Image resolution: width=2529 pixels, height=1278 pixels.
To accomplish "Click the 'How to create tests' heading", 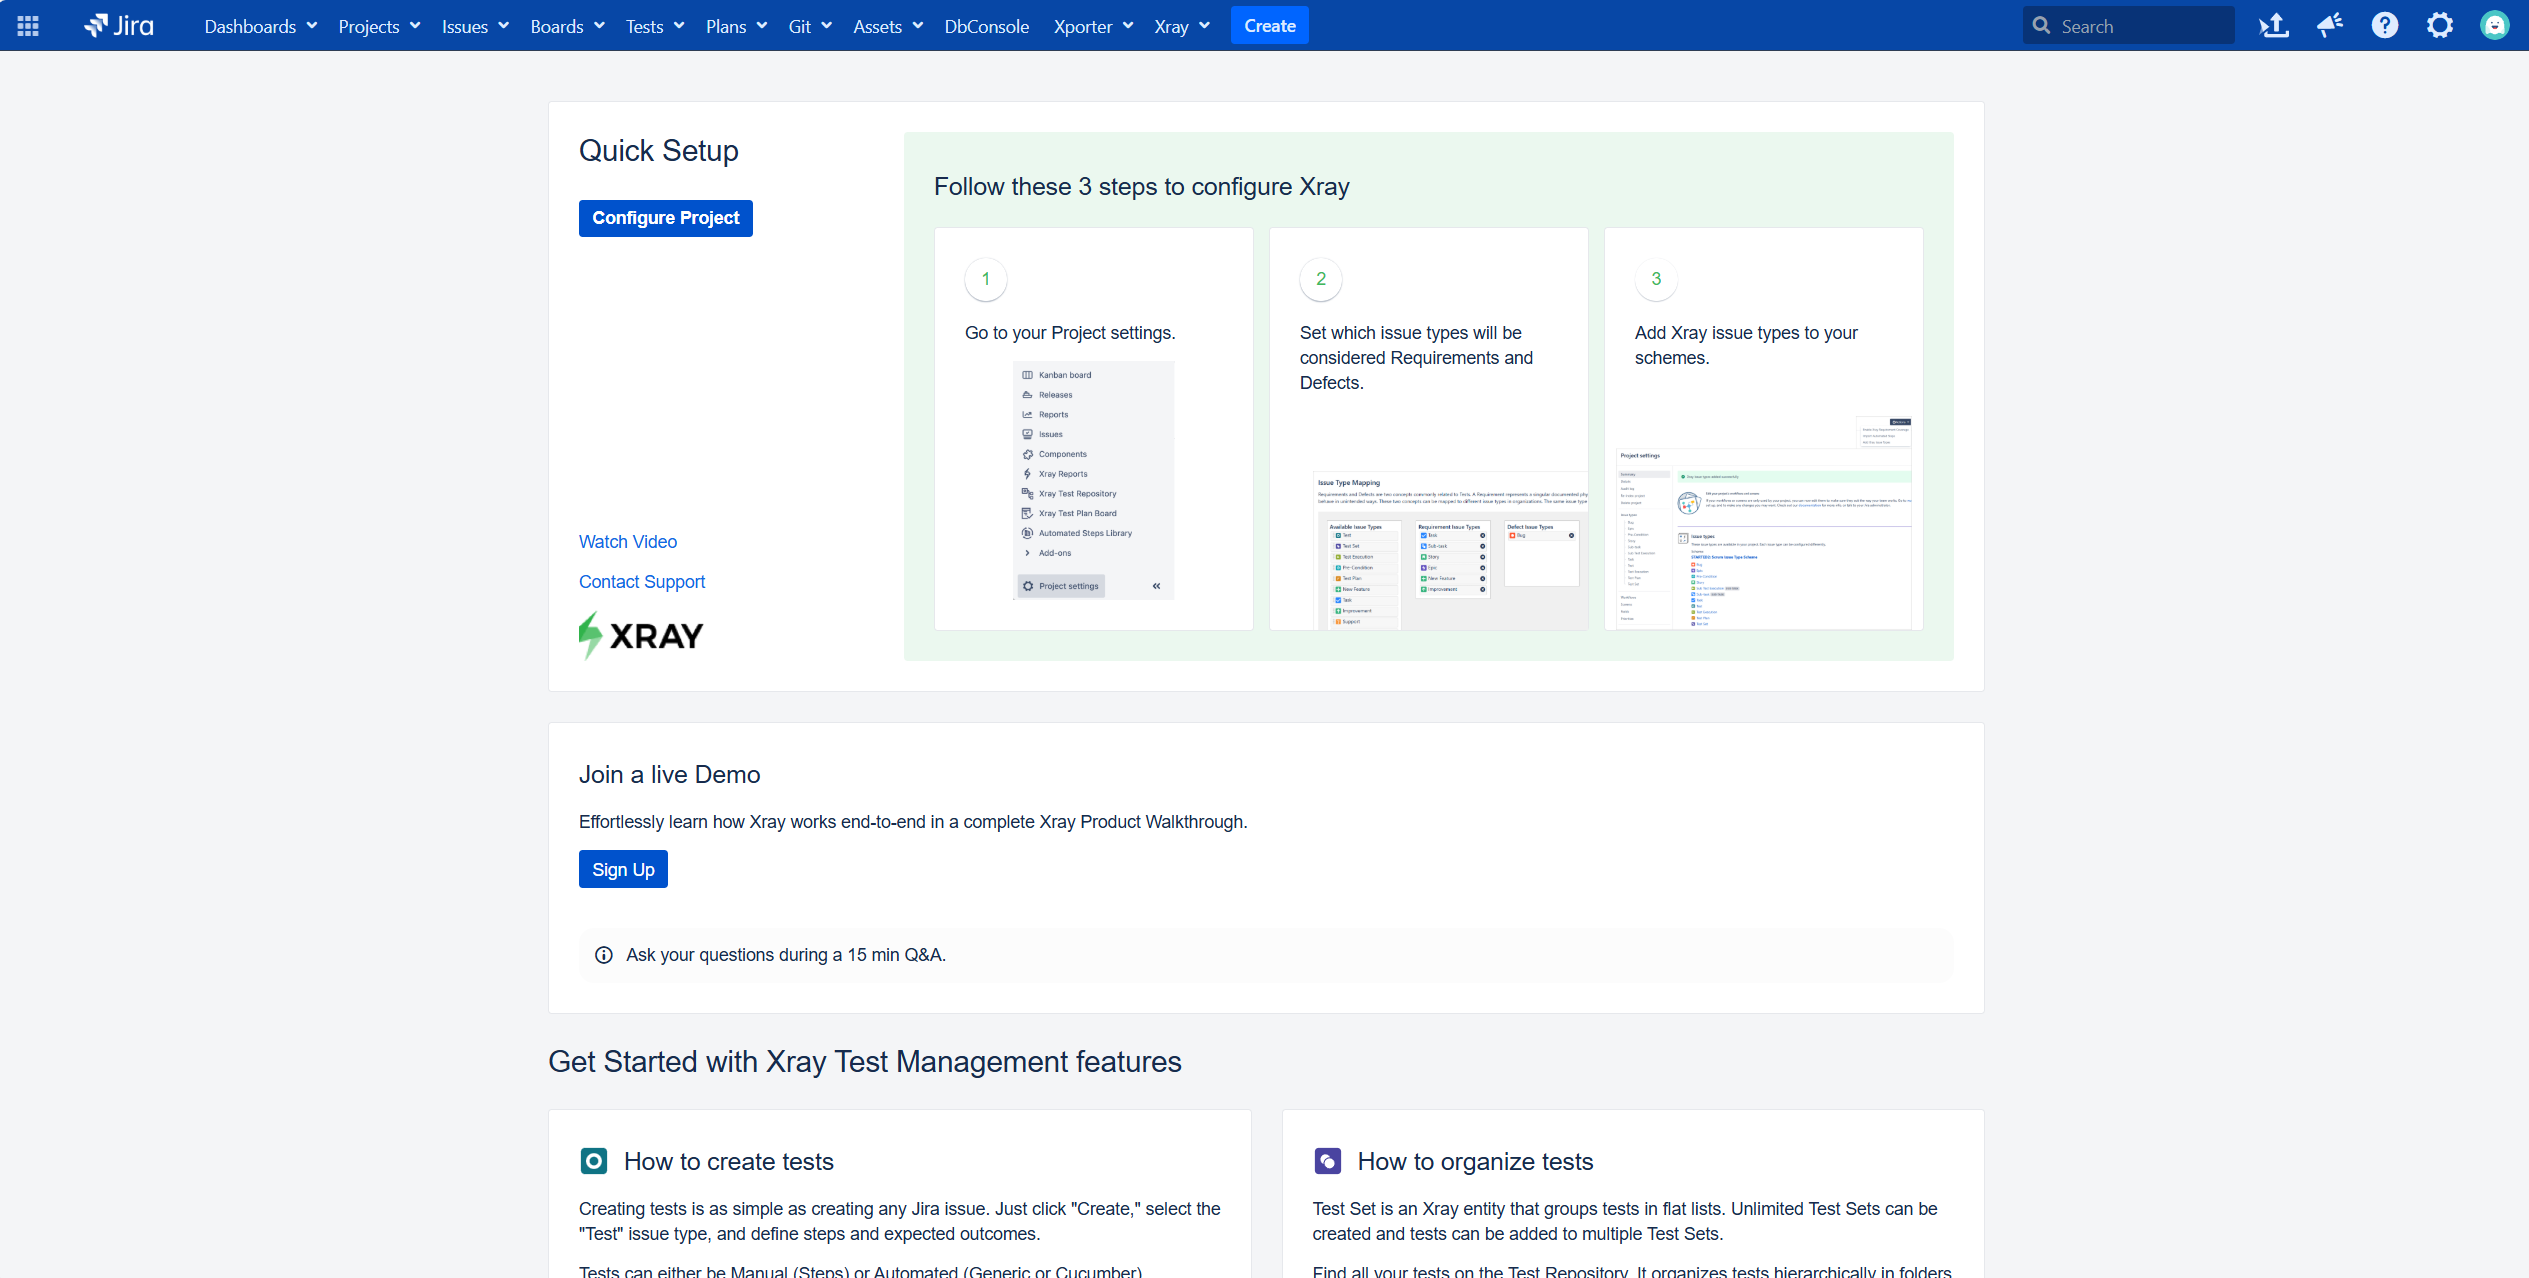I will [x=728, y=1161].
